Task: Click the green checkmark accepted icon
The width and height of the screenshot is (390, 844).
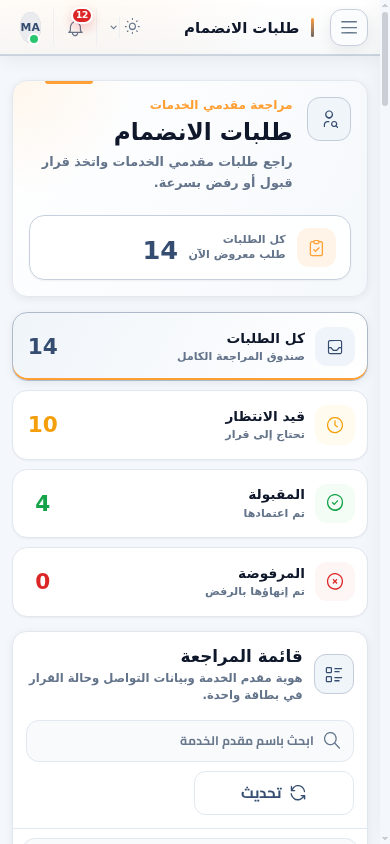Action: (335, 503)
